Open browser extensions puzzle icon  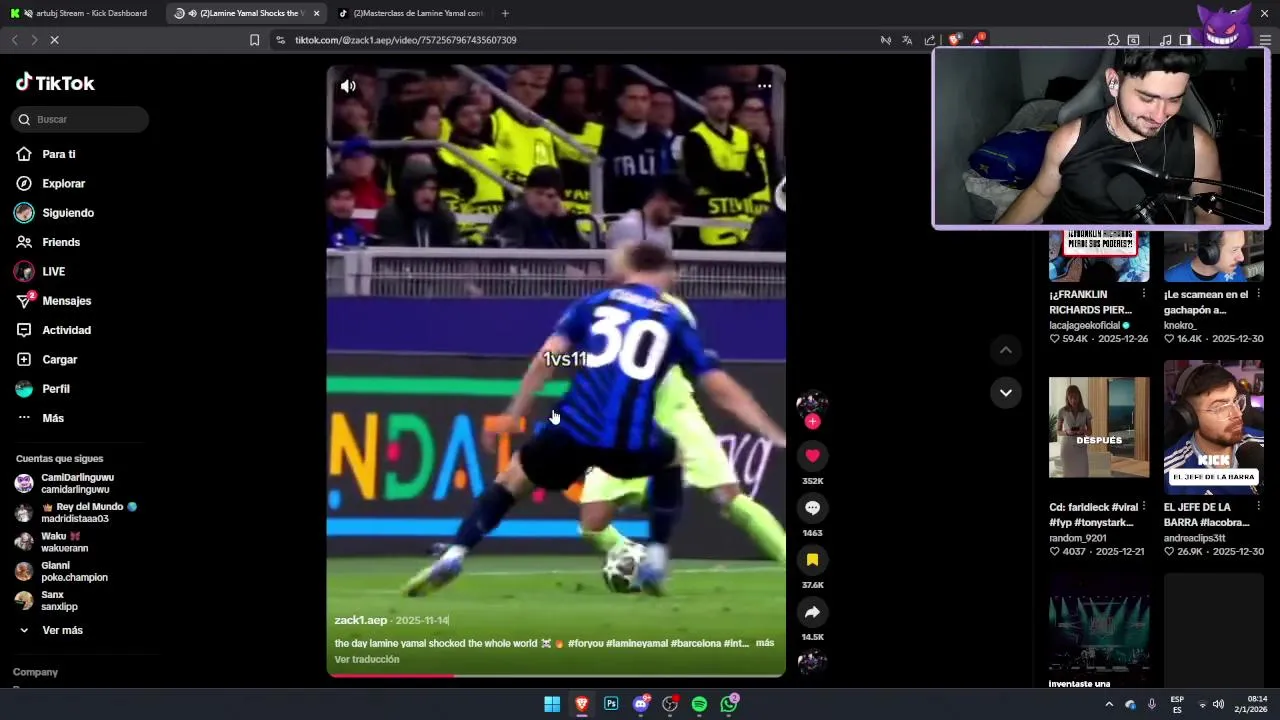(x=1113, y=40)
